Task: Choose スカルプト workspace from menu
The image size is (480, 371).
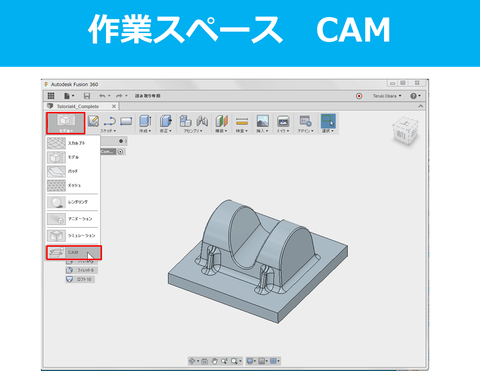Action: (73, 143)
